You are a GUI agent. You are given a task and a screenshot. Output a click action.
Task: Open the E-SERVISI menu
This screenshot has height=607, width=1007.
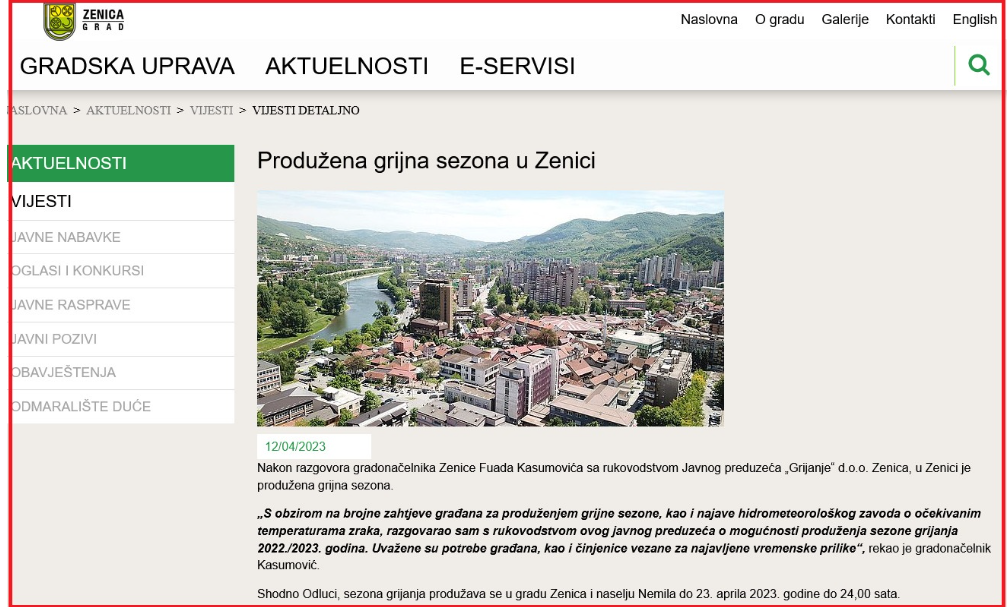tap(517, 66)
